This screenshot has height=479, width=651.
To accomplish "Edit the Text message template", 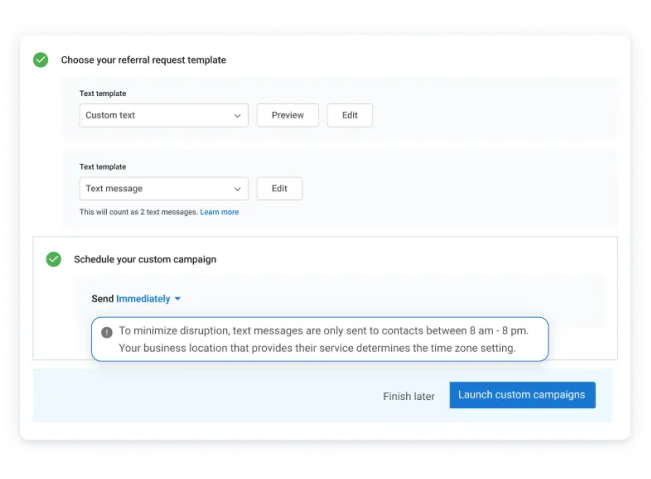I will pos(279,189).
